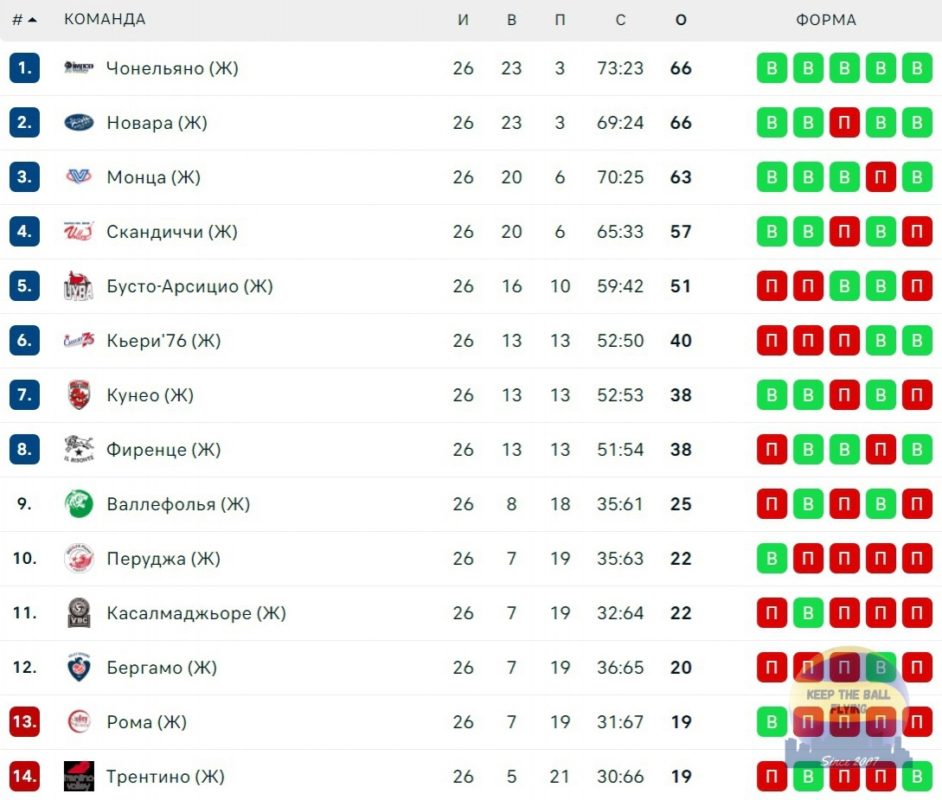Click Новара's red П loss form badge
Image resolution: width=942 pixels, height=800 pixels.
coord(844,123)
